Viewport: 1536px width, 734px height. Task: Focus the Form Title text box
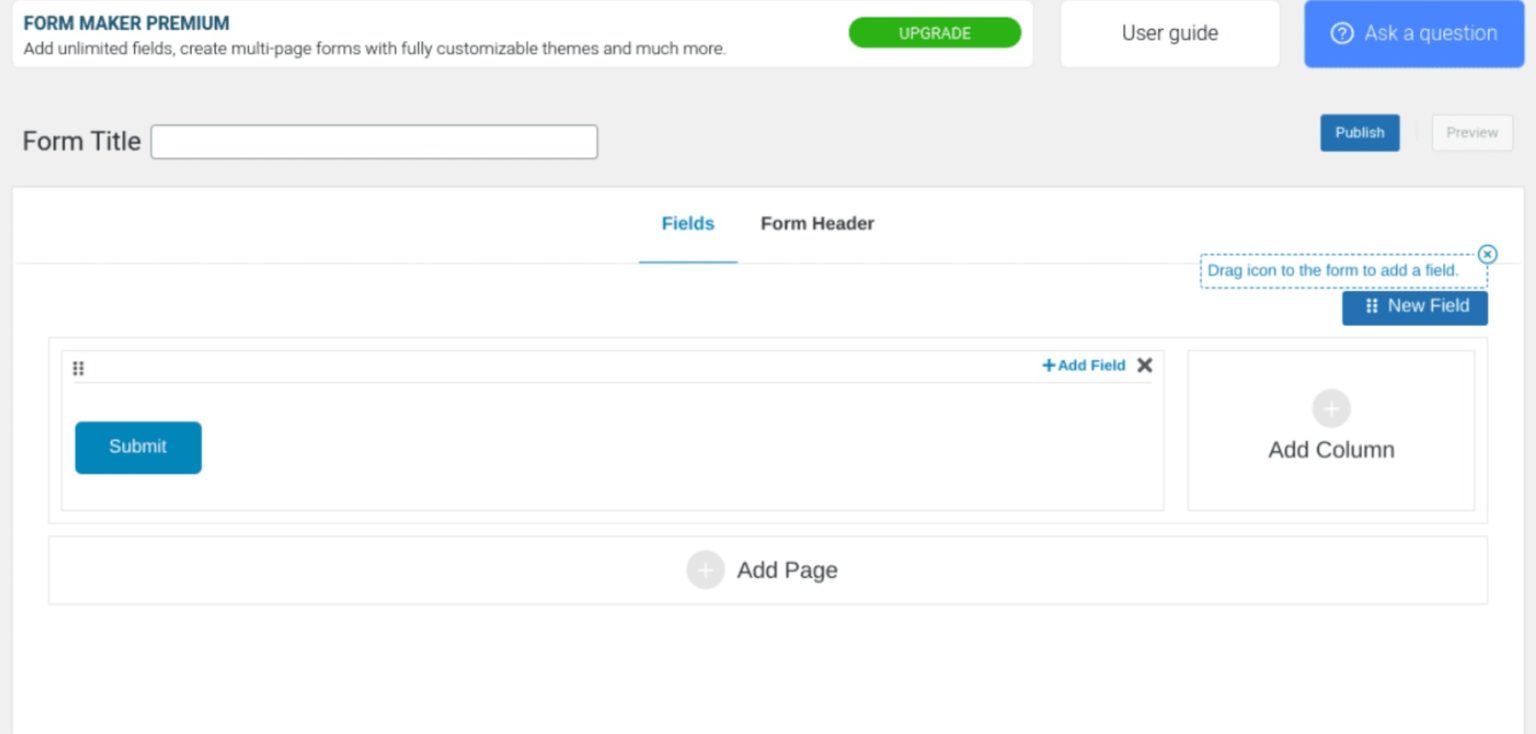coord(374,142)
